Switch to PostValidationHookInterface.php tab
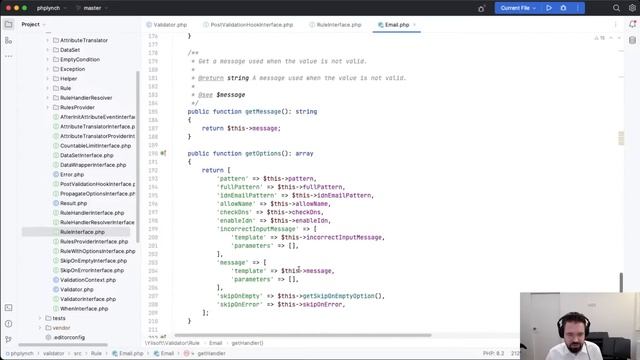The image size is (640, 360). 248,25
